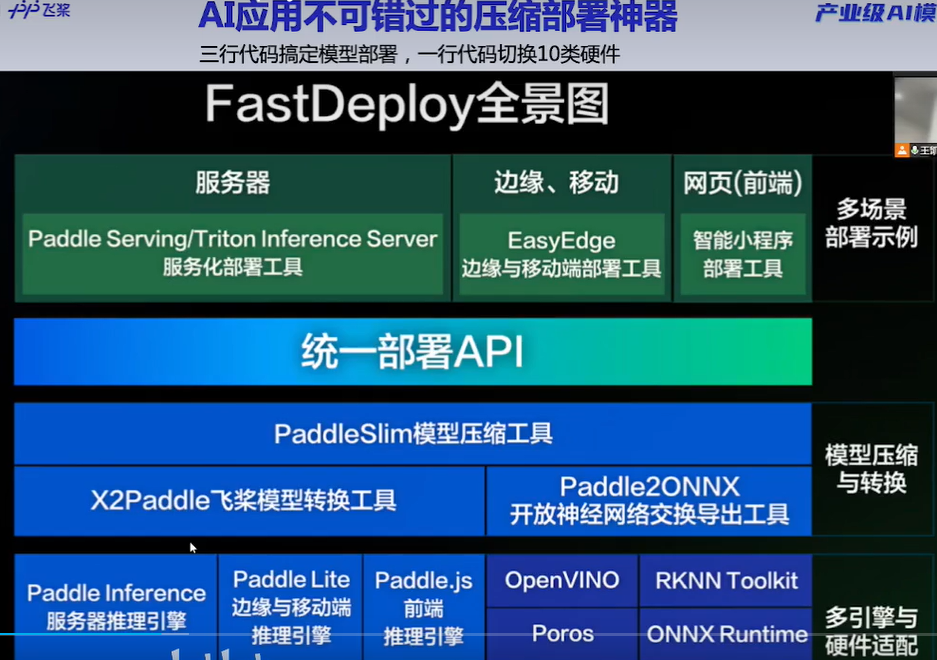Select the RKNN Toolkit engine block

pos(725,580)
